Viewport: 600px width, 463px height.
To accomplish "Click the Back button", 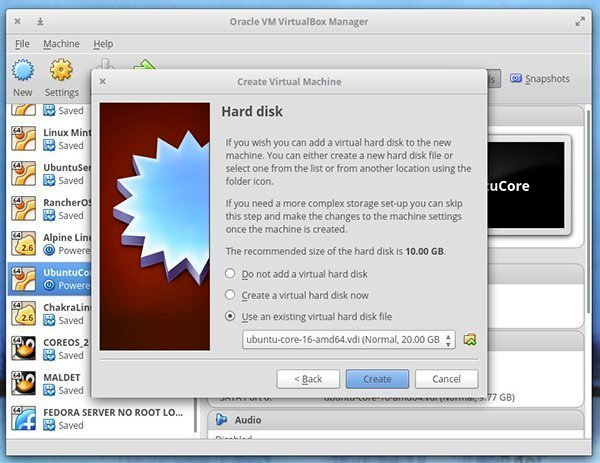I will coord(307,379).
